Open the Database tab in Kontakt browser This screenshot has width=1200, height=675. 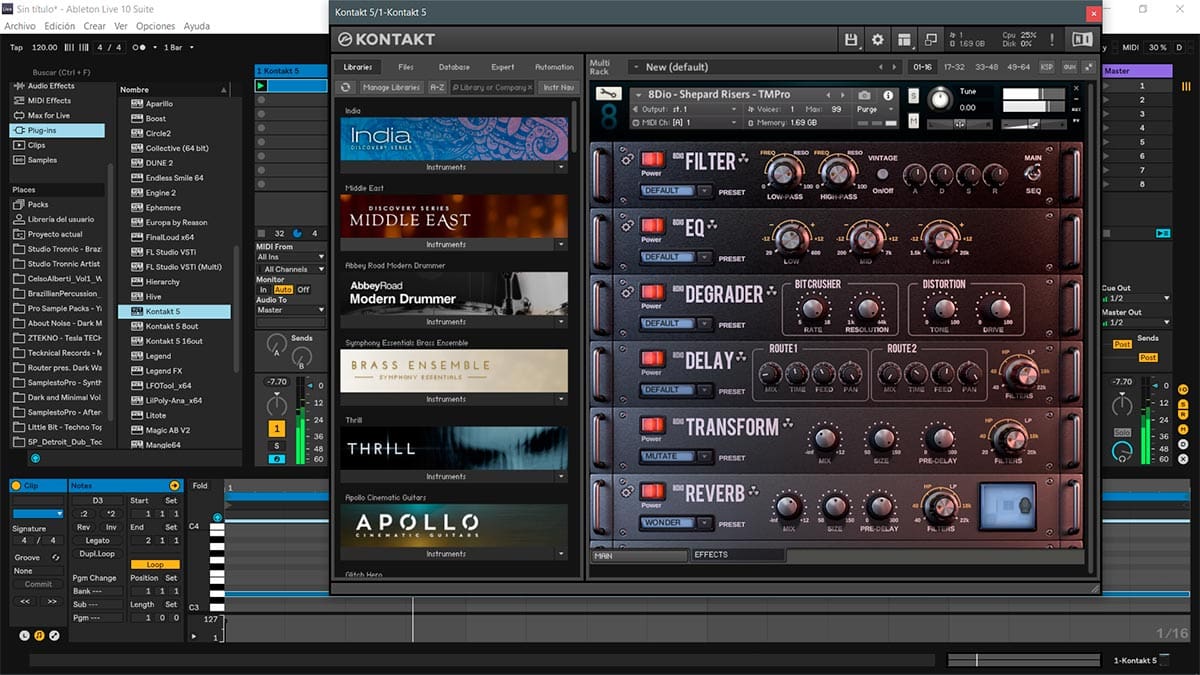[x=454, y=67]
